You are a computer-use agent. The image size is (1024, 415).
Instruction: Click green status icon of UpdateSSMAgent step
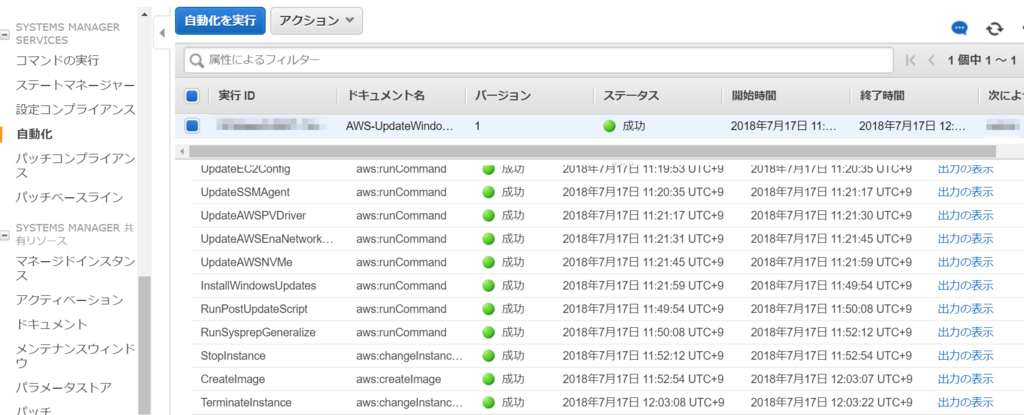(x=488, y=192)
